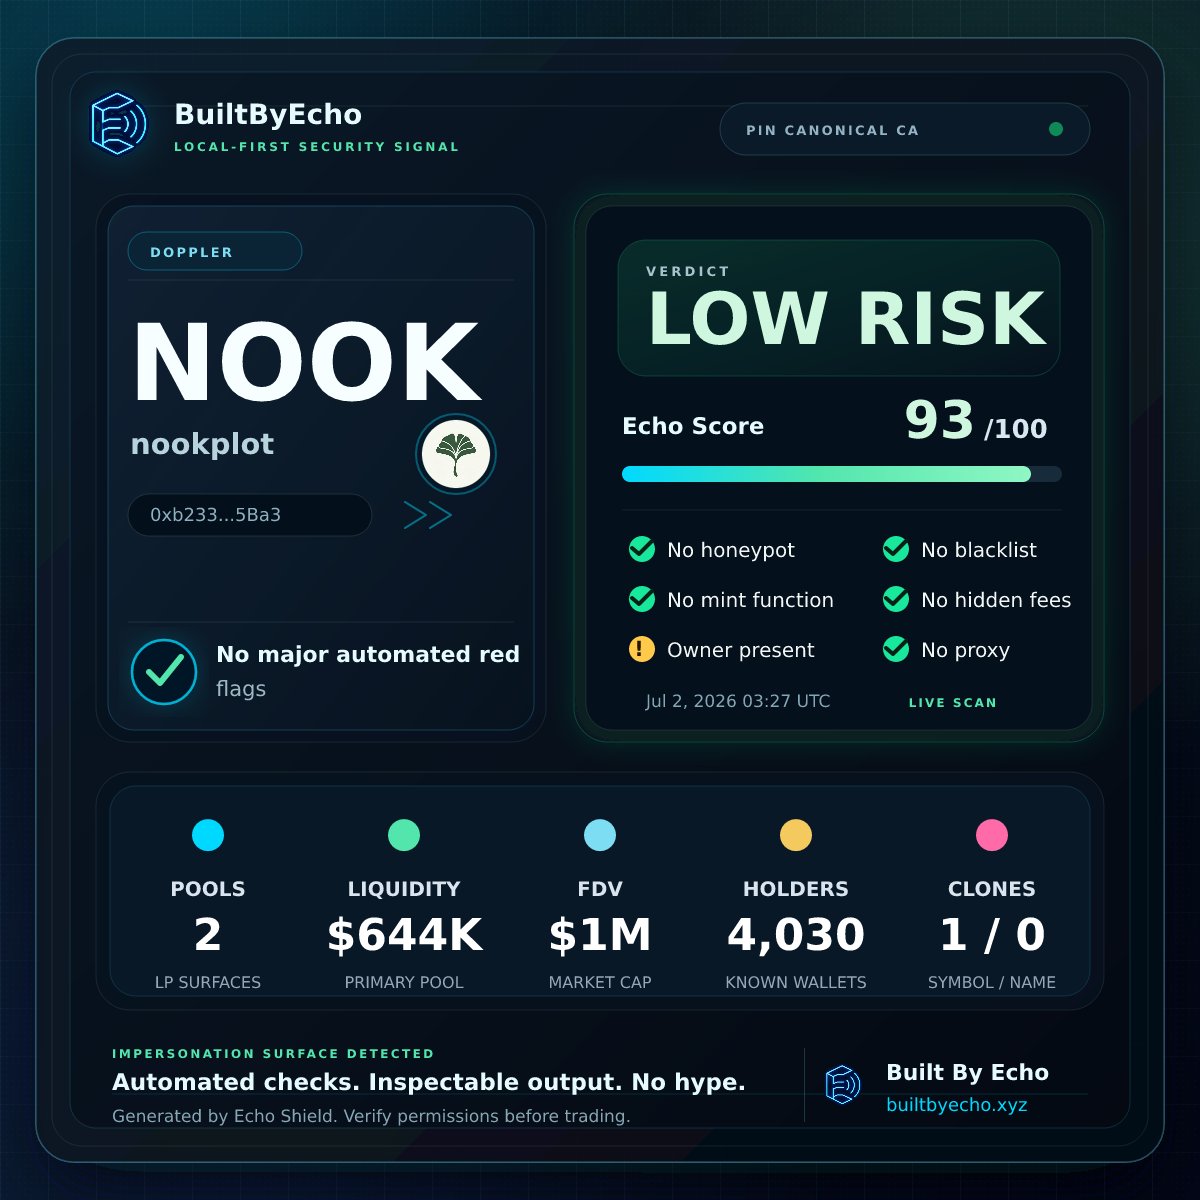Click the cyan dot above POOLS
The width and height of the screenshot is (1200, 1200).
tap(208, 835)
